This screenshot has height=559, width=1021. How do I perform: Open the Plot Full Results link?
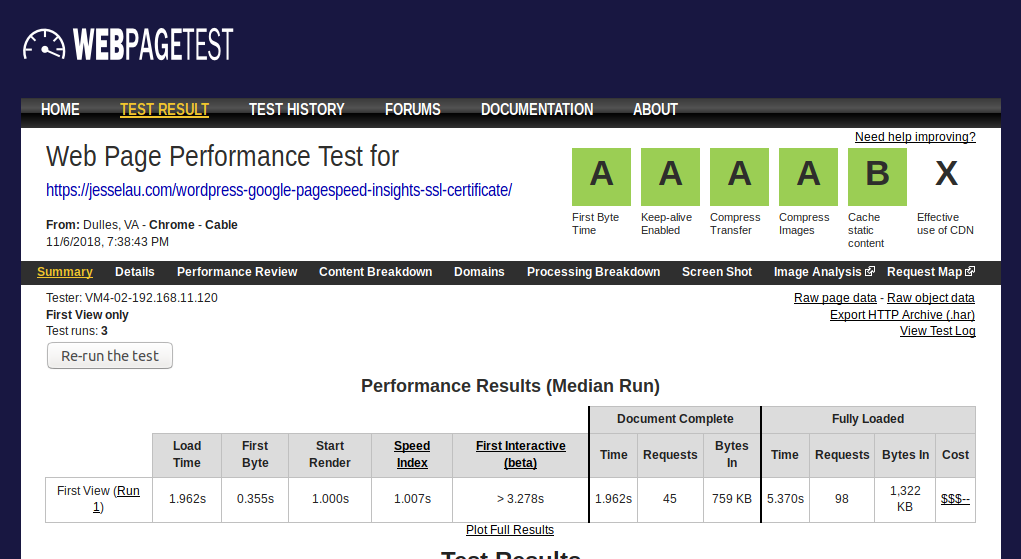(x=510, y=530)
